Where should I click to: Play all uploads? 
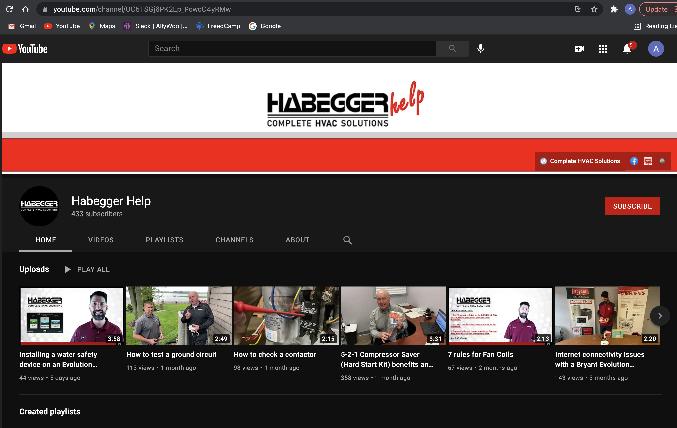pos(88,269)
